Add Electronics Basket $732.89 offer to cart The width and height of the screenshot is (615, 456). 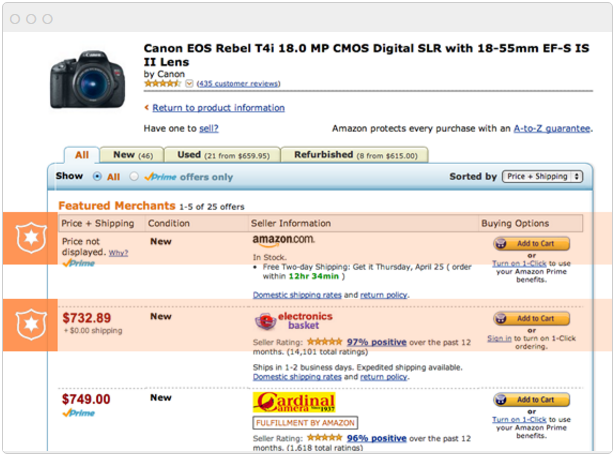[531, 319]
